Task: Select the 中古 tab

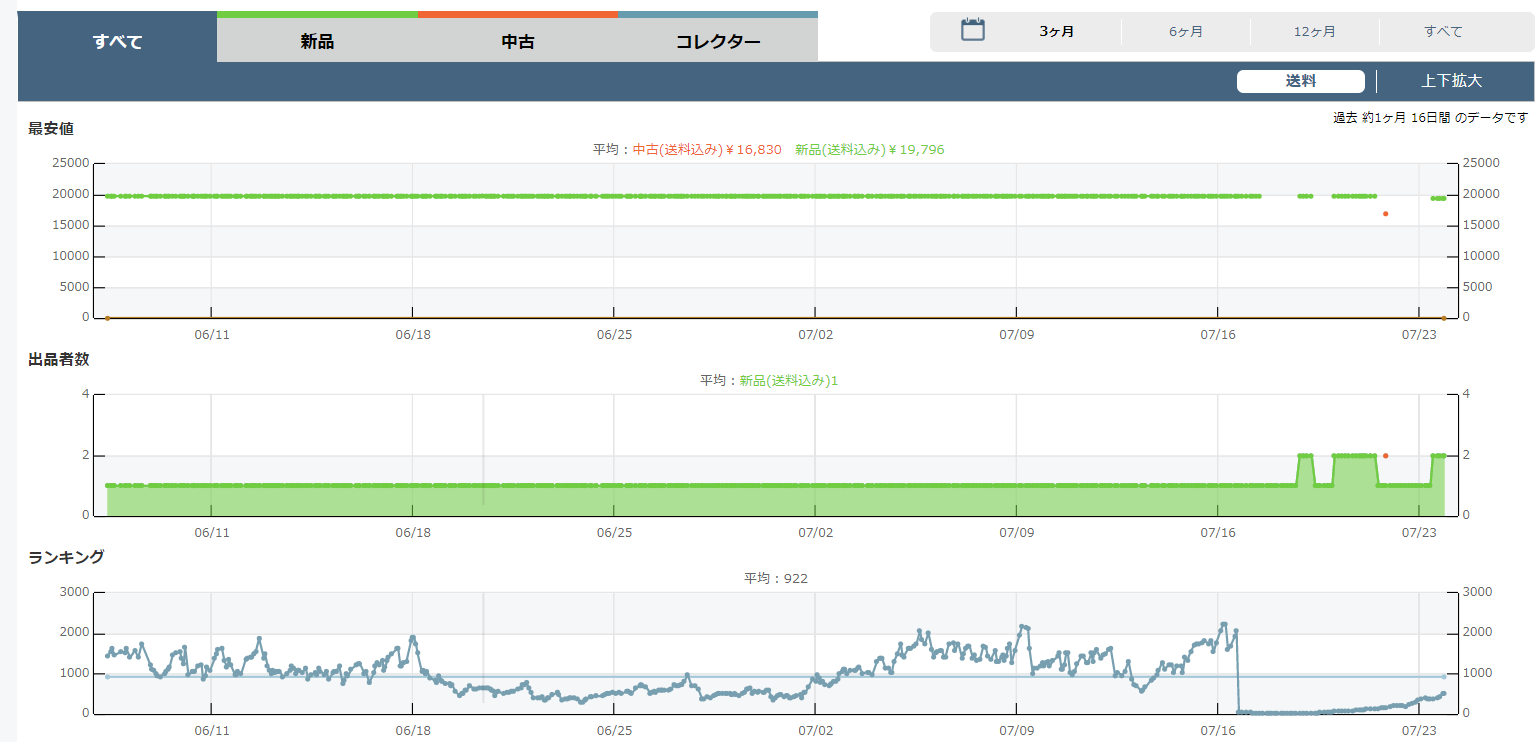Action: point(517,41)
